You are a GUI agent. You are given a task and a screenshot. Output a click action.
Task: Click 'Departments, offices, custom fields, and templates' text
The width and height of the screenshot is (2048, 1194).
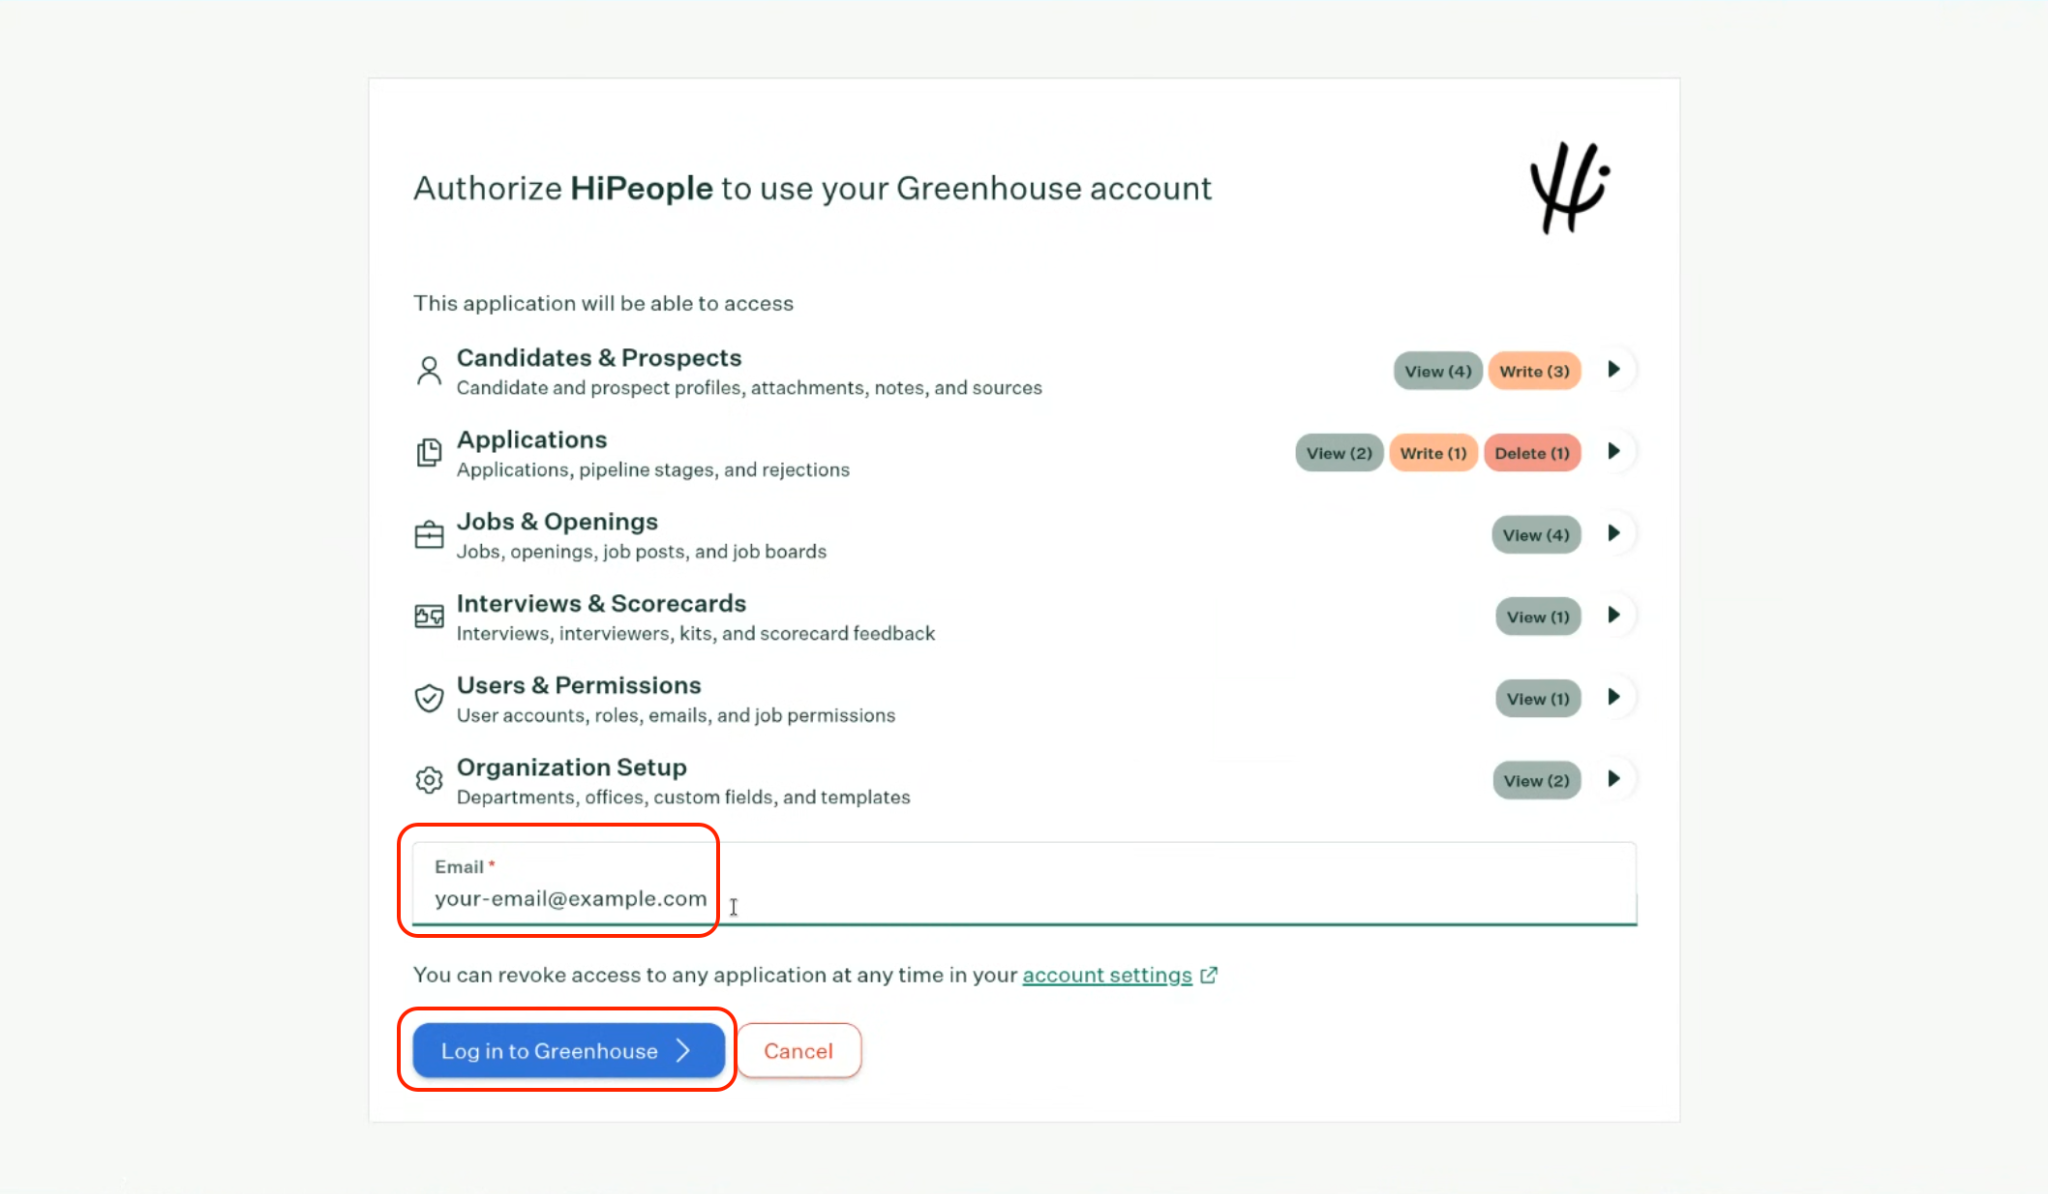683,797
